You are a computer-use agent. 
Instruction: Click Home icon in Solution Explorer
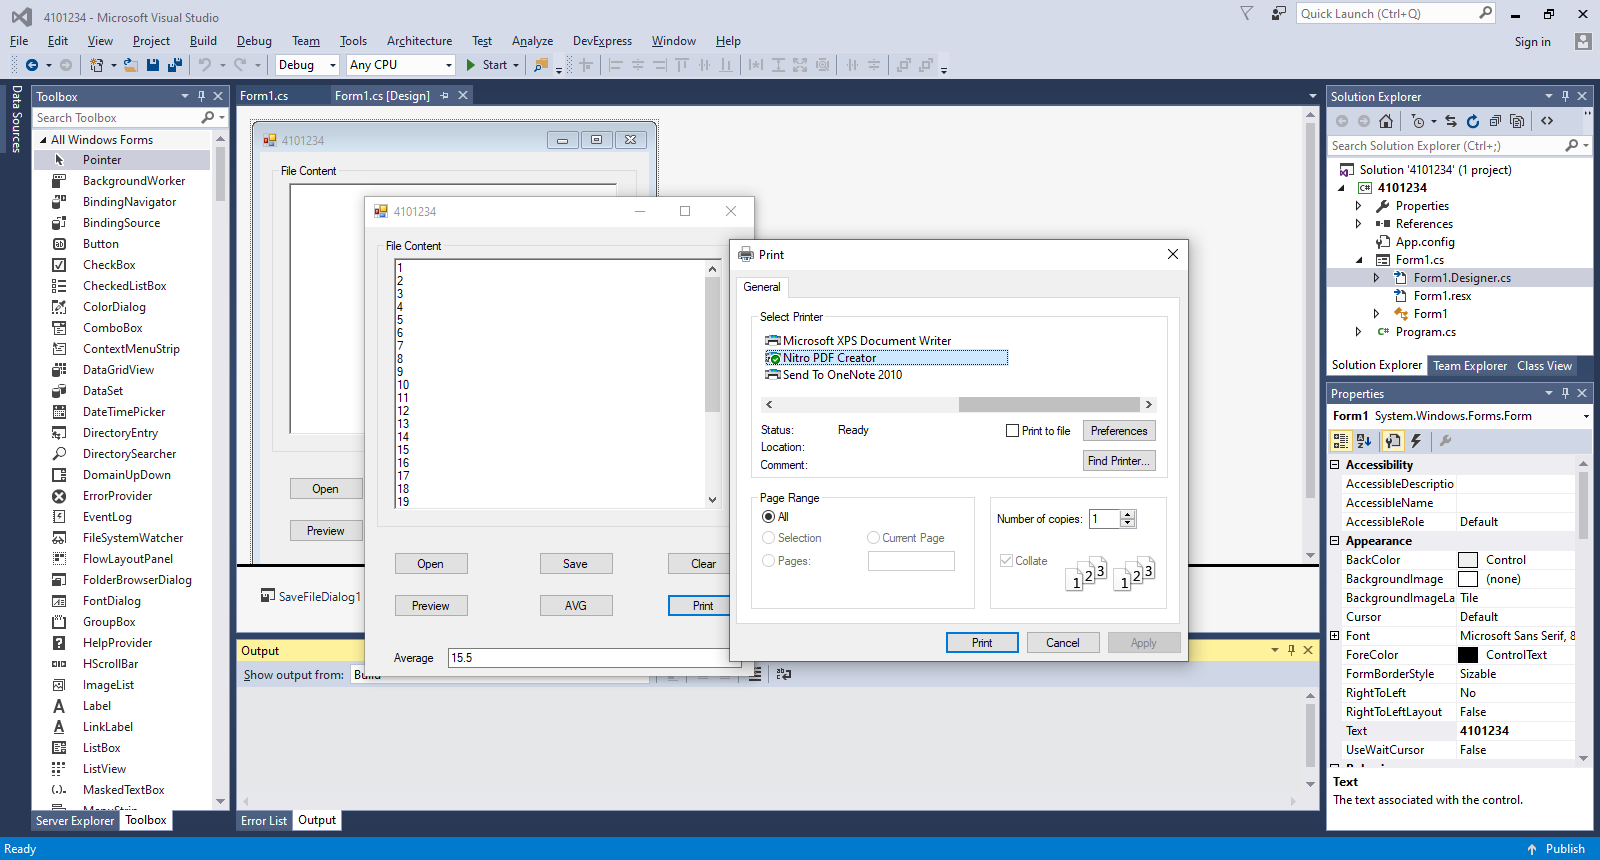pos(1386,121)
